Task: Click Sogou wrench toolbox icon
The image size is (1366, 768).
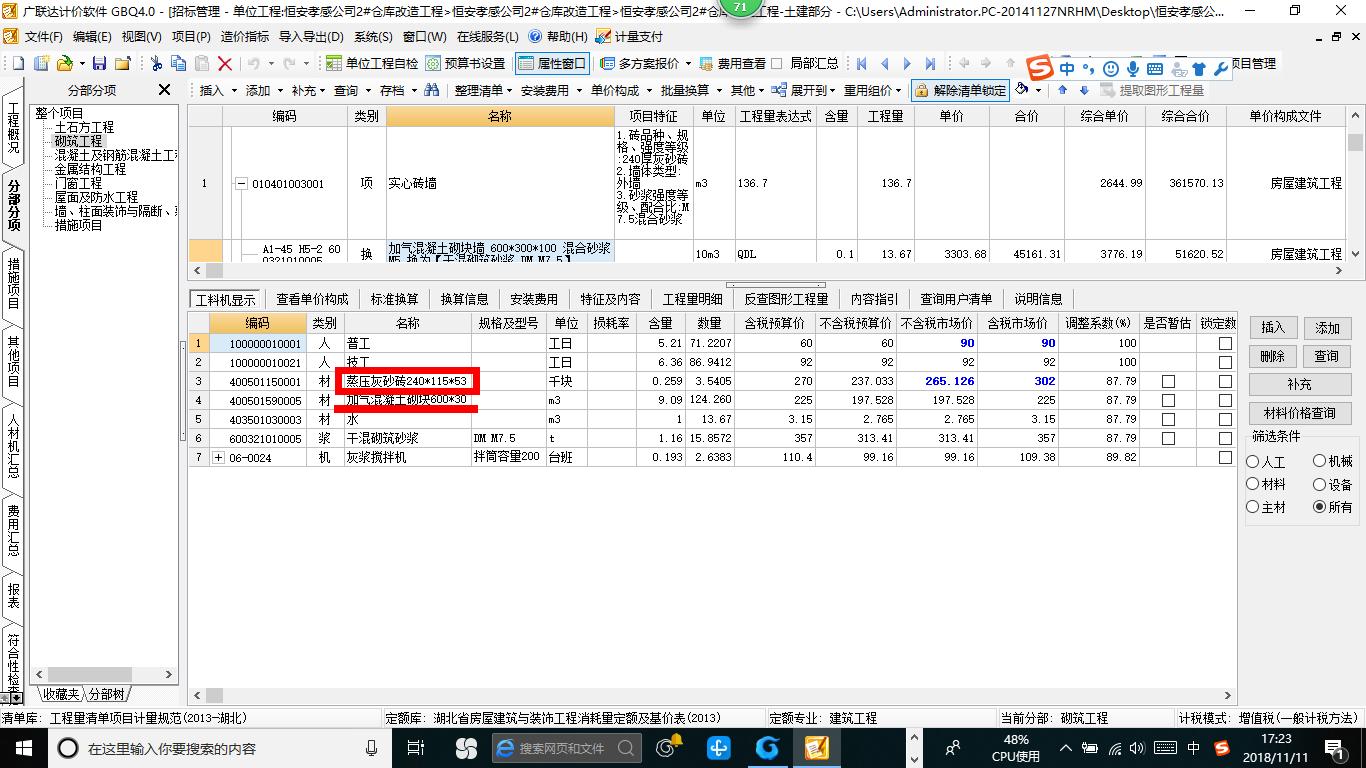Action: point(1221,69)
